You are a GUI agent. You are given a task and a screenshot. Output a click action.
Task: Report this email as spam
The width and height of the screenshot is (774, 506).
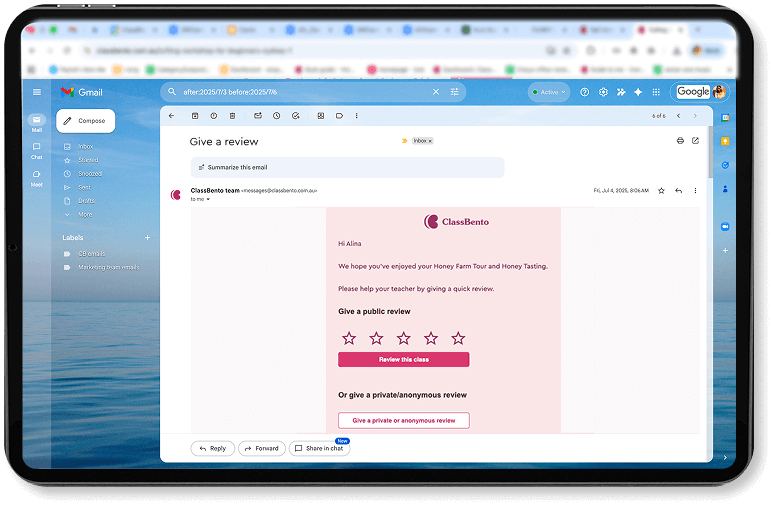(x=214, y=116)
